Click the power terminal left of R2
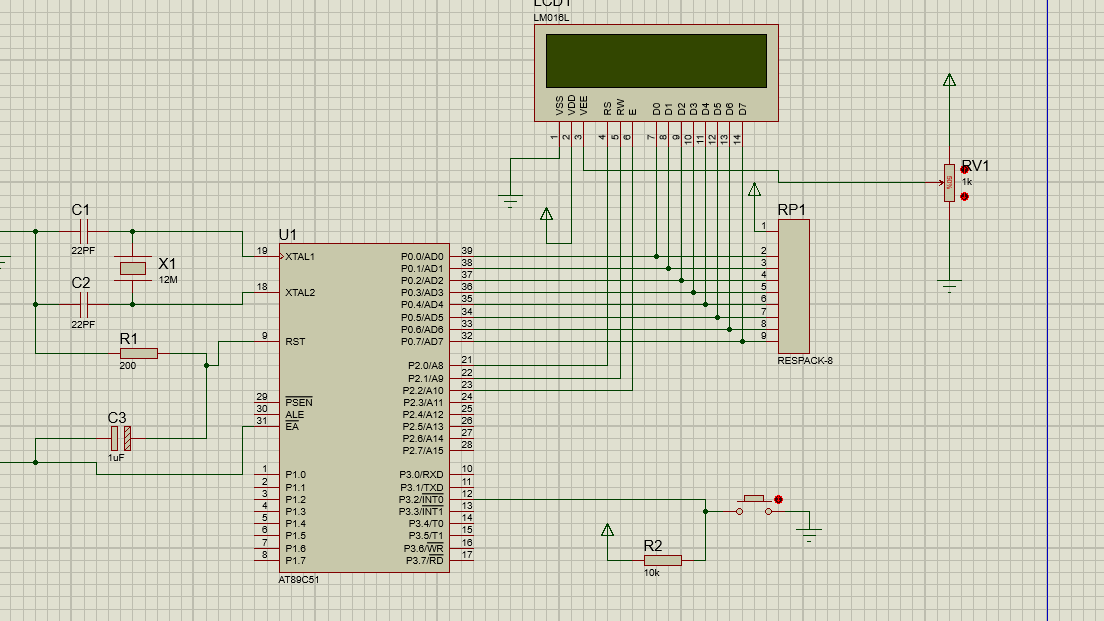Image resolution: width=1104 pixels, height=621 pixels. 606,529
